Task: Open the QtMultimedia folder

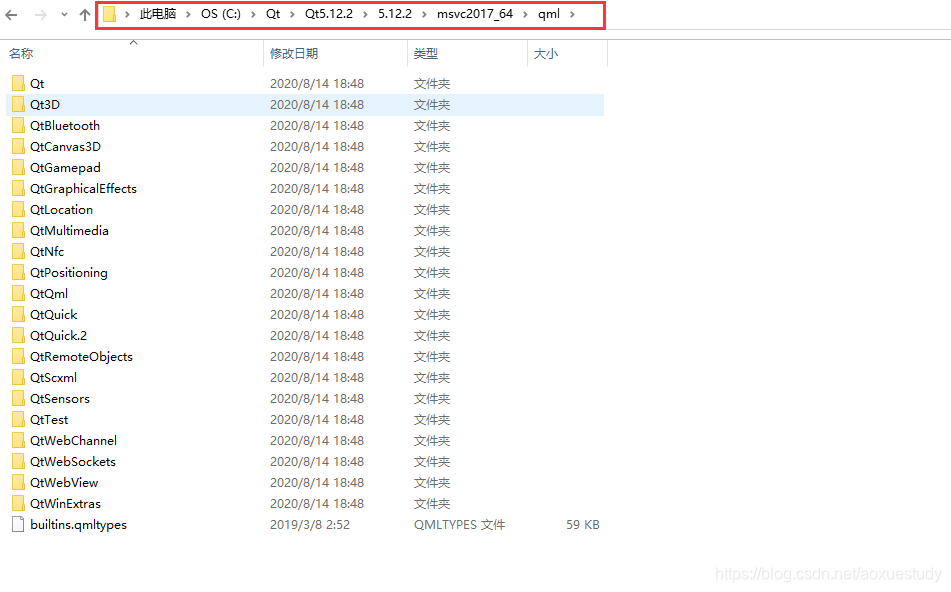Action: tap(66, 230)
